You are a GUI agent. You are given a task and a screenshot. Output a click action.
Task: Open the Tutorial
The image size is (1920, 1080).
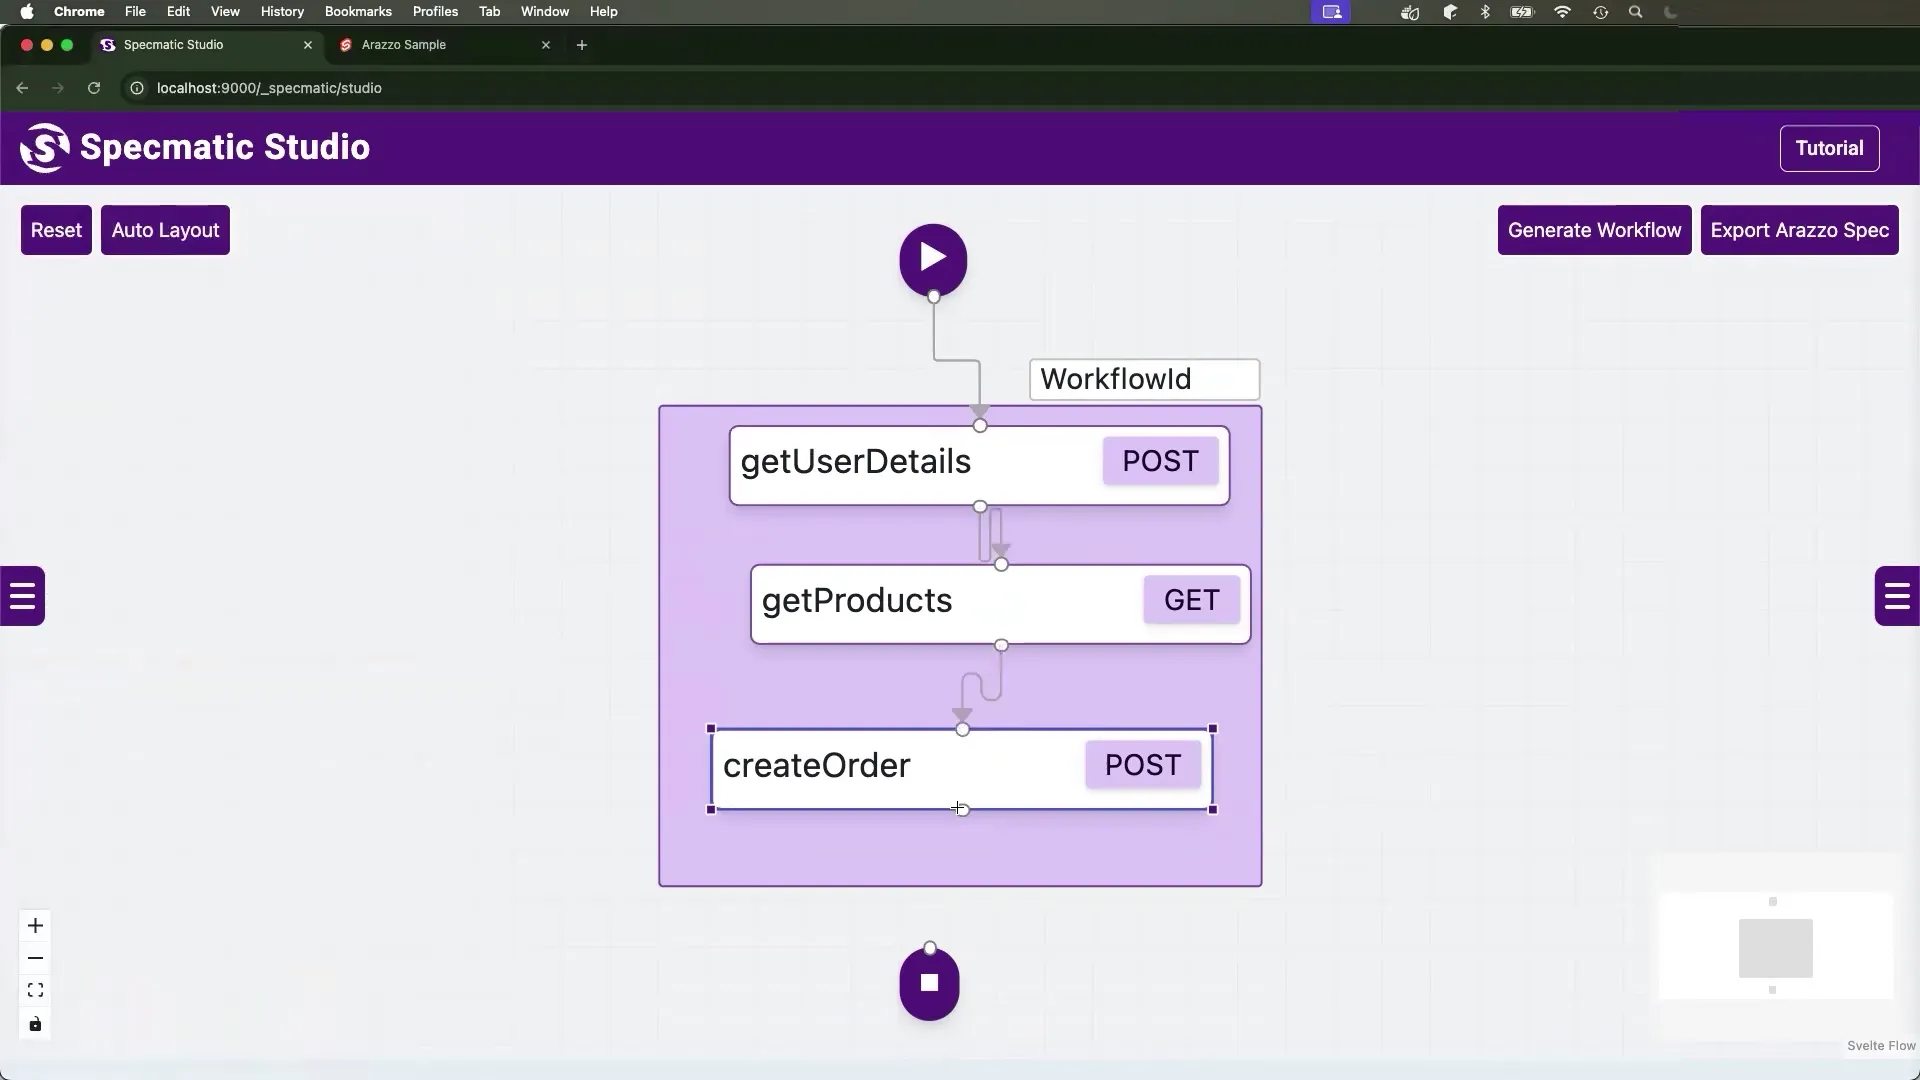point(1829,148)
